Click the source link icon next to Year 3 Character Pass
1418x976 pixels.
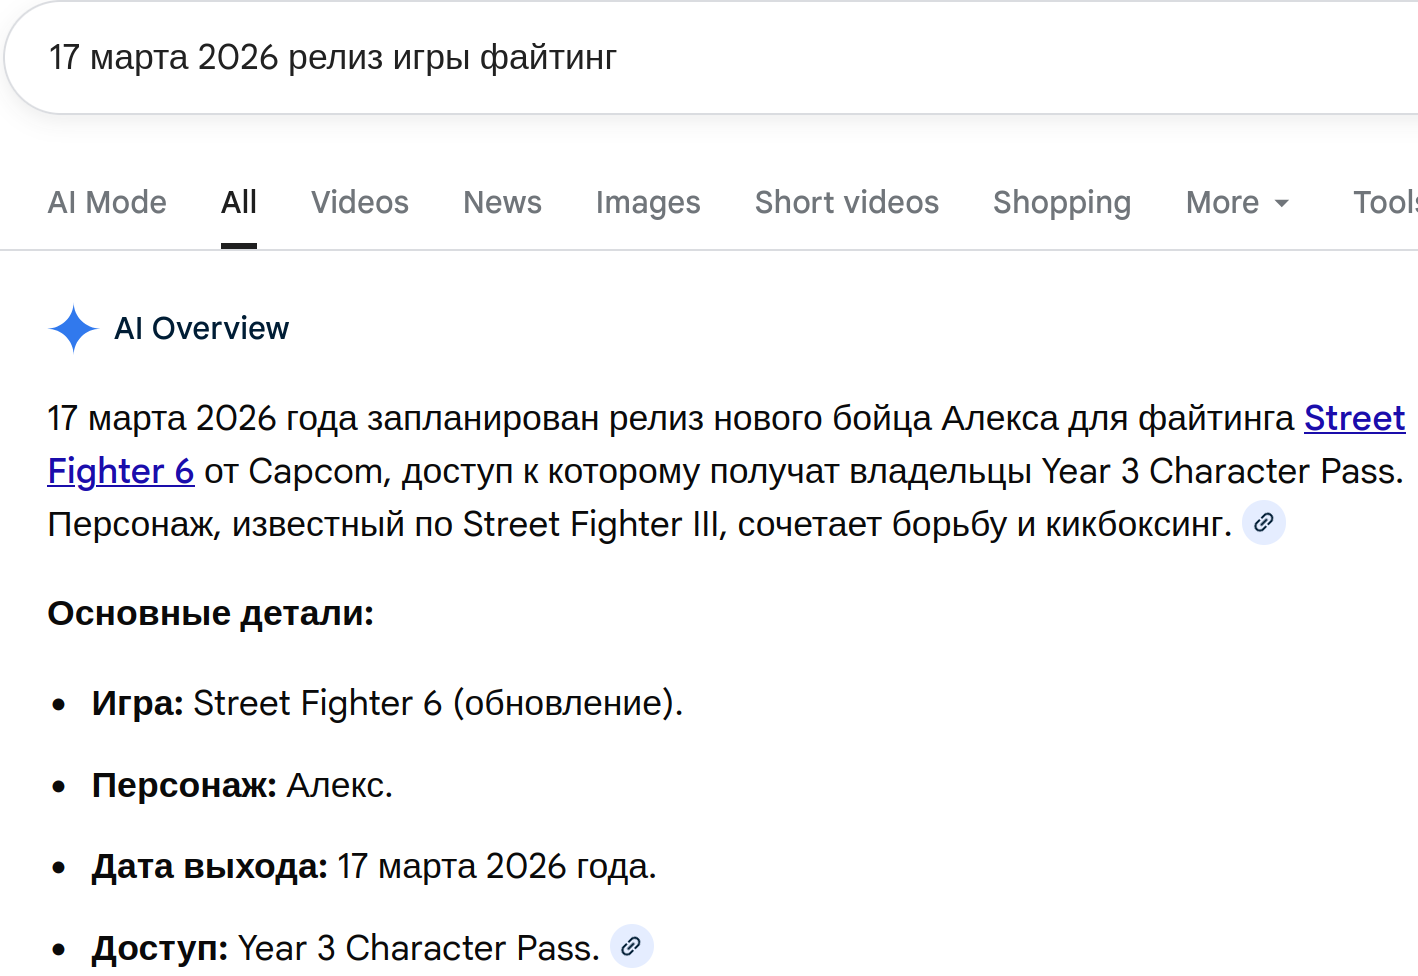click(631, 945)
